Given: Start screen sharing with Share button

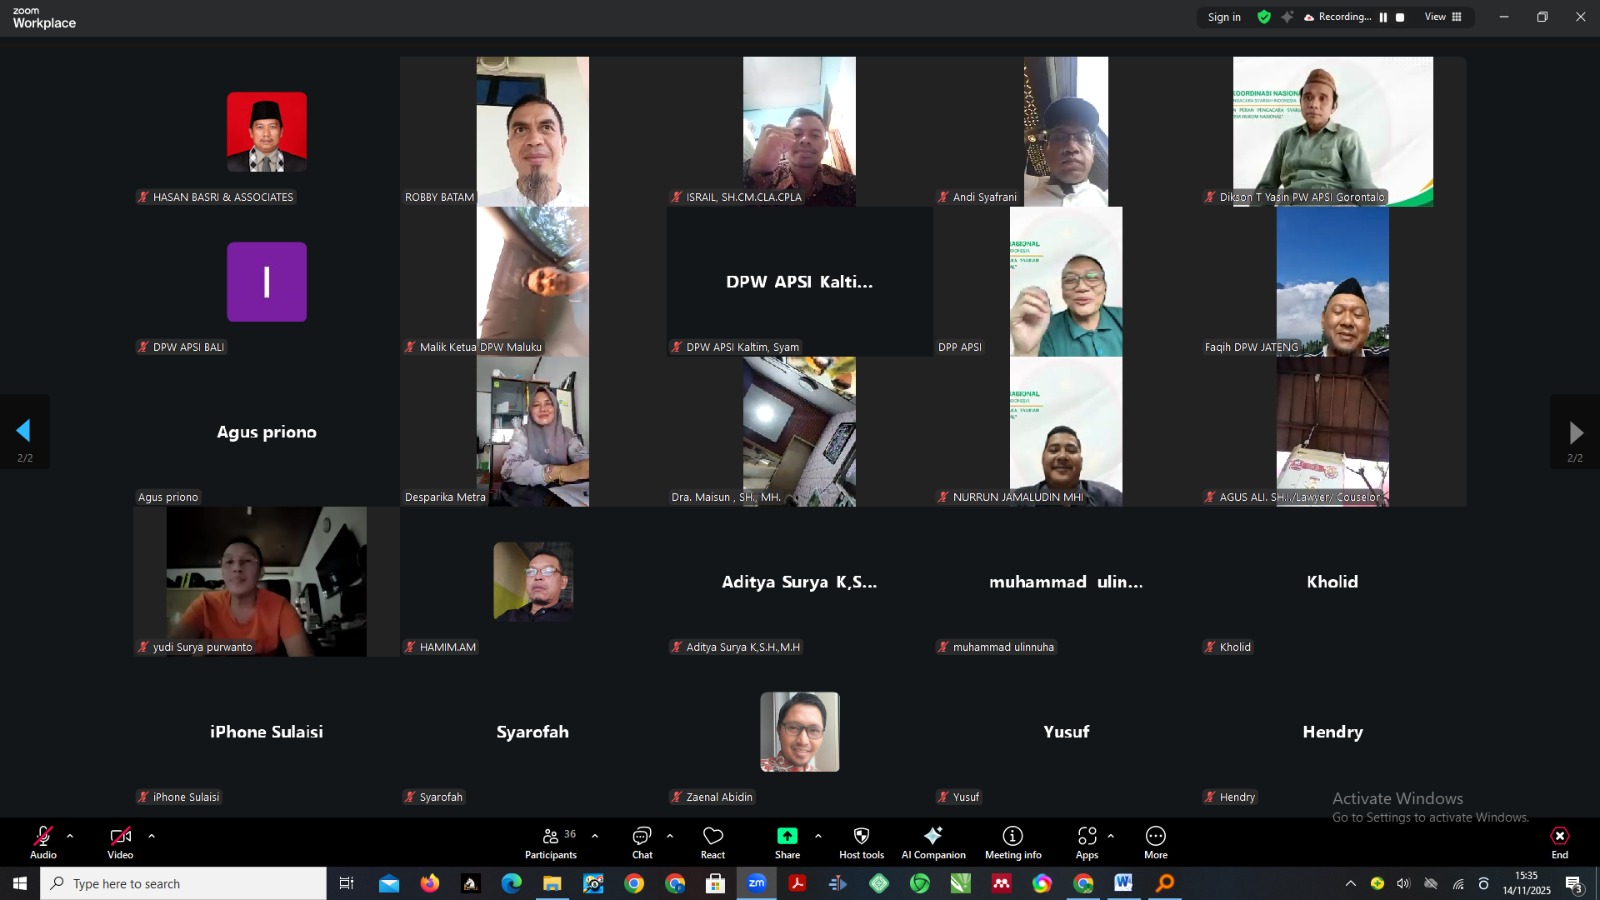Looking at the screenshot, I should pos(787,842).
